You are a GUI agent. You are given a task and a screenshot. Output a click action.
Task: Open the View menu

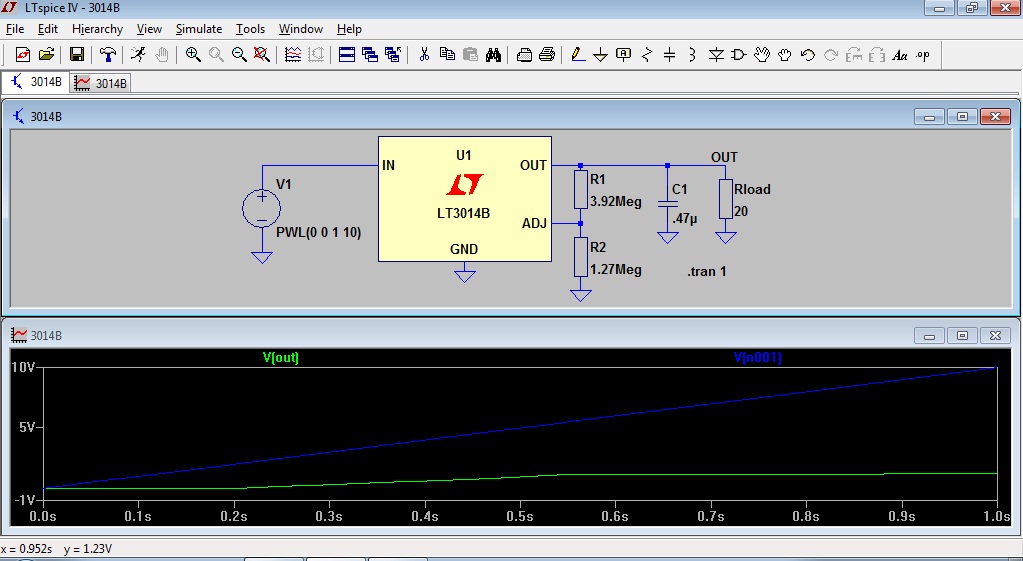click(x=149, y=29)
